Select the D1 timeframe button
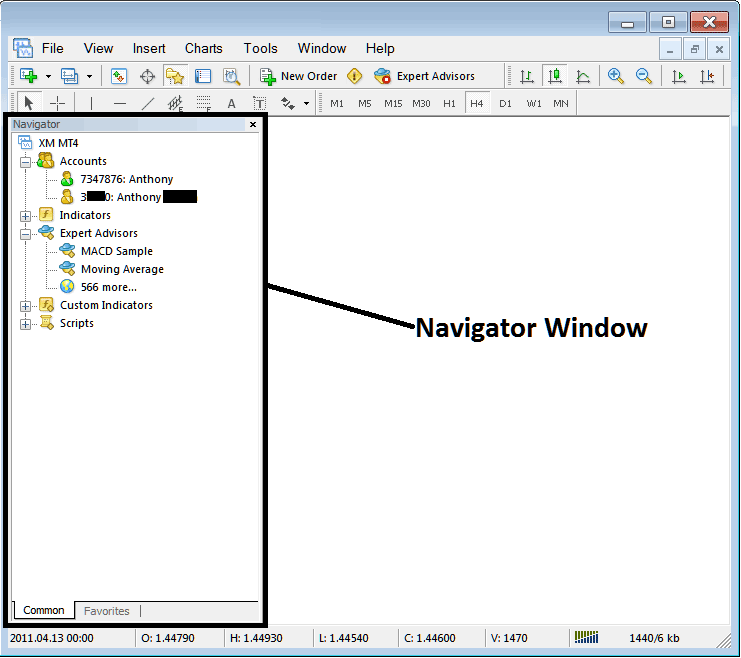This screenshot has width=741, height=658. pyautogui.click(x=505, y=103)
